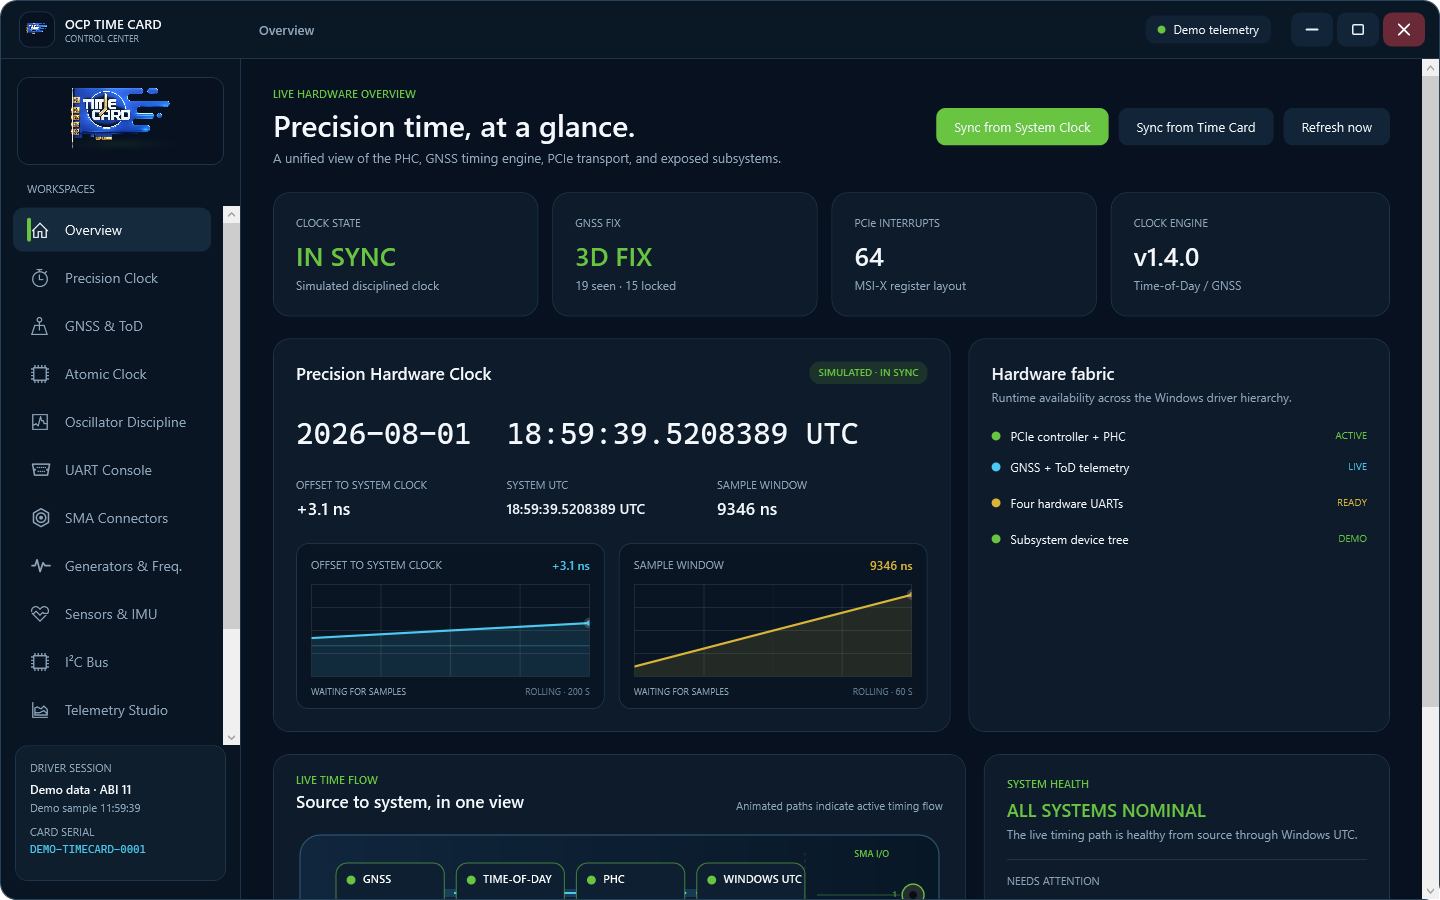Click the Sensors & IMU heartbeat icon
Screen dimensions: 1440x900
coord(40,614)
